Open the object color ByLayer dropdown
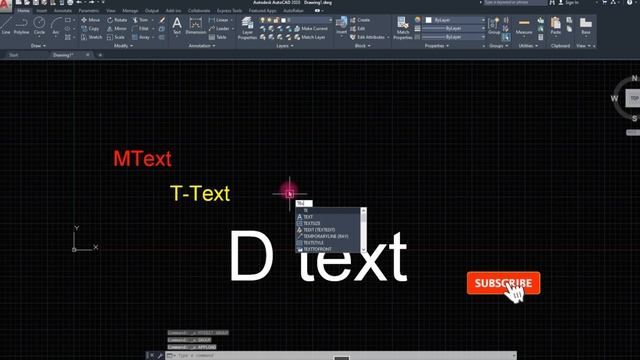 [x=455, y=20]
